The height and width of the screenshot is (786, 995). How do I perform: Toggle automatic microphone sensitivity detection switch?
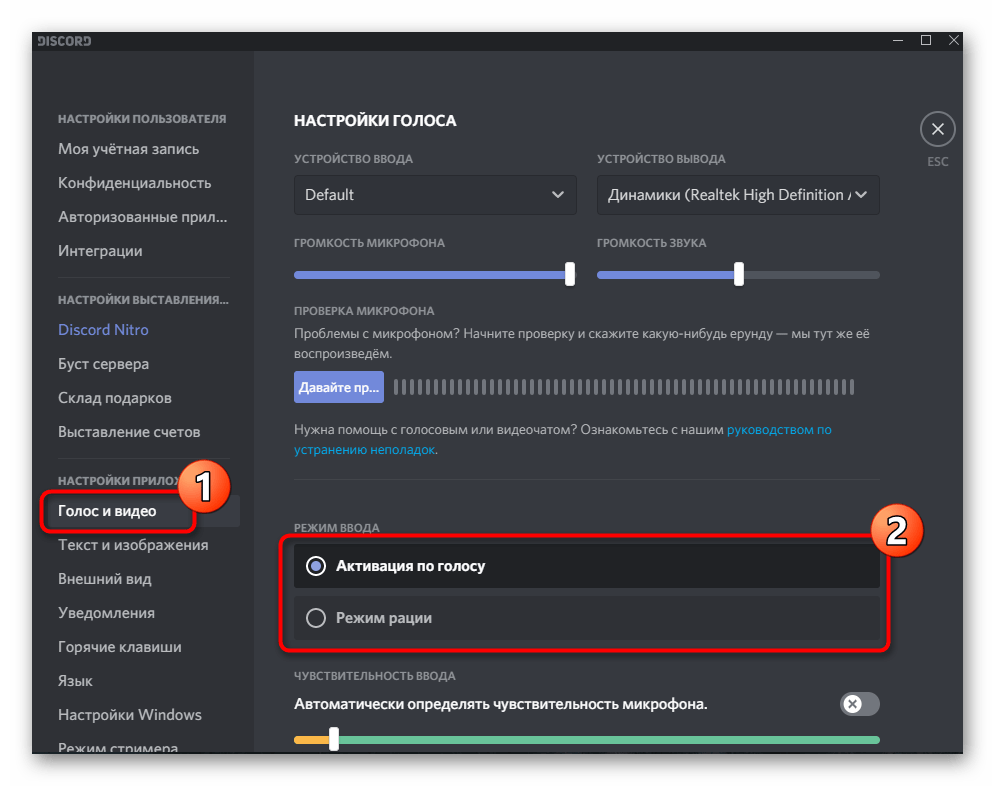[x=860, y=704]
